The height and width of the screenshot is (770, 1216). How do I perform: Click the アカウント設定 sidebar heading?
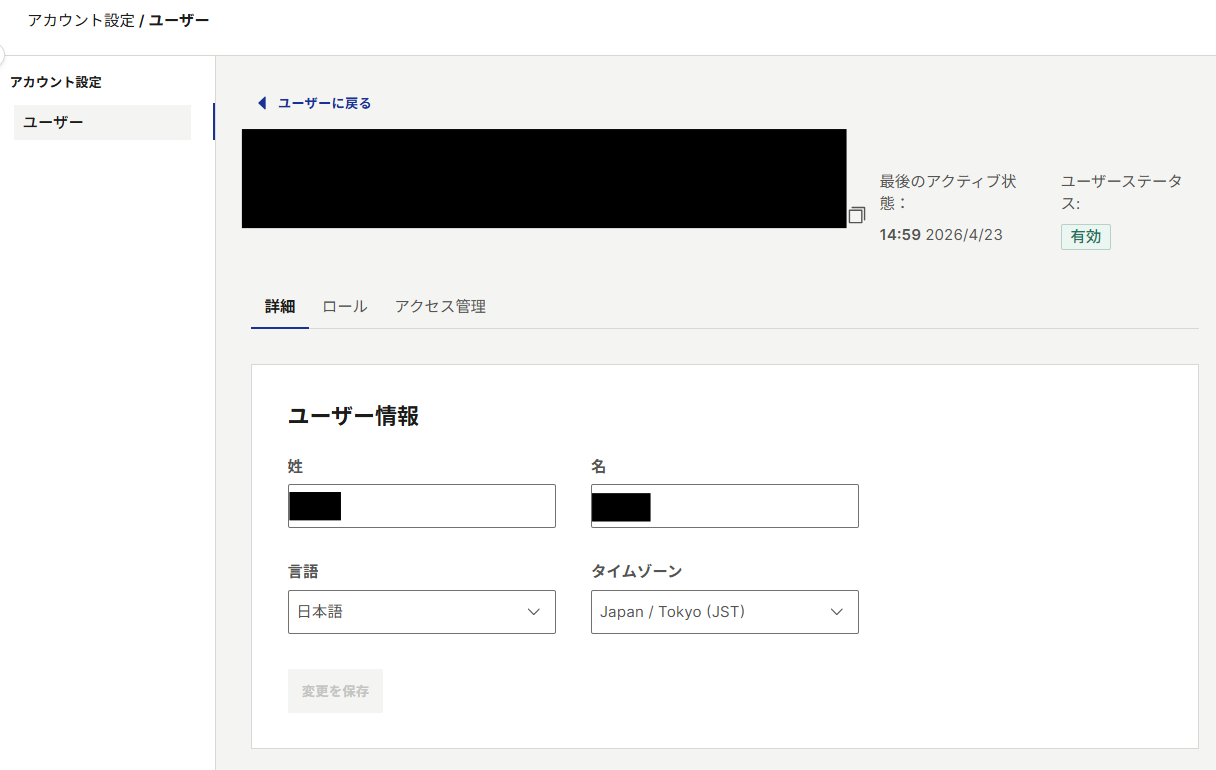(56, 82)
